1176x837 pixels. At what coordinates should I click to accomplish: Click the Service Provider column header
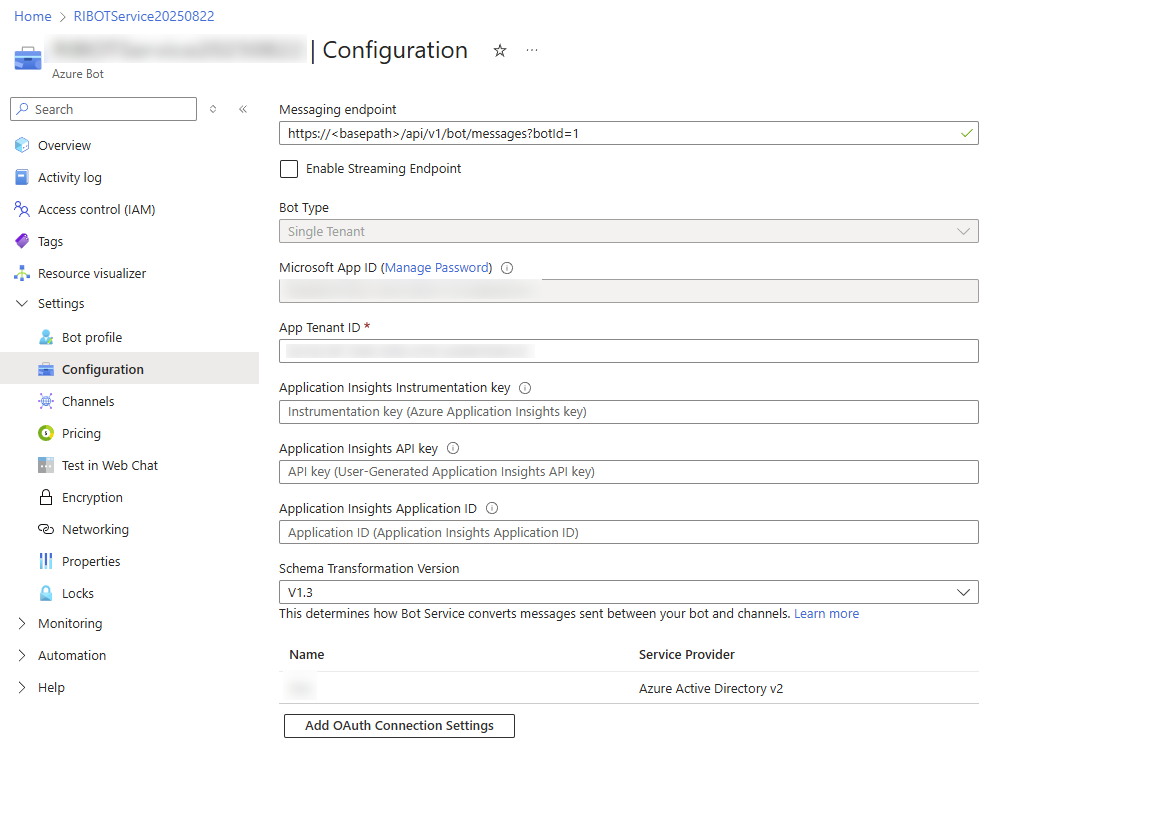tap(687, 655)
